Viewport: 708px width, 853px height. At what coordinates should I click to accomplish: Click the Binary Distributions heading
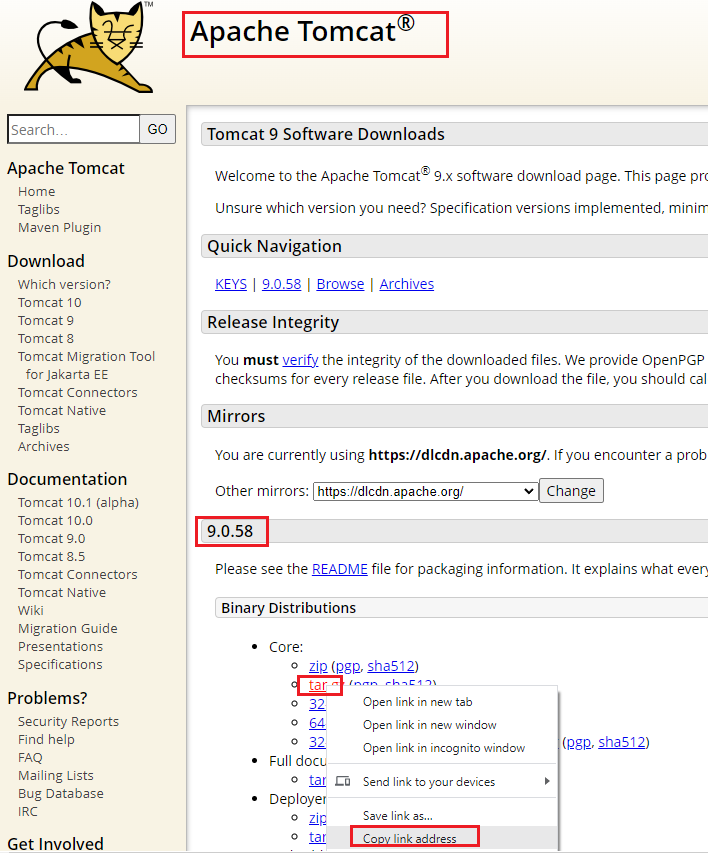click(x=288, y=608)
